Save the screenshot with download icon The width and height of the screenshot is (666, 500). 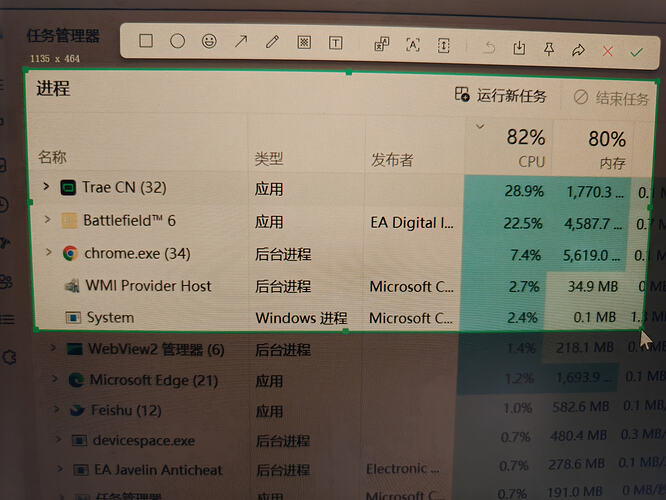pos(519,48)
